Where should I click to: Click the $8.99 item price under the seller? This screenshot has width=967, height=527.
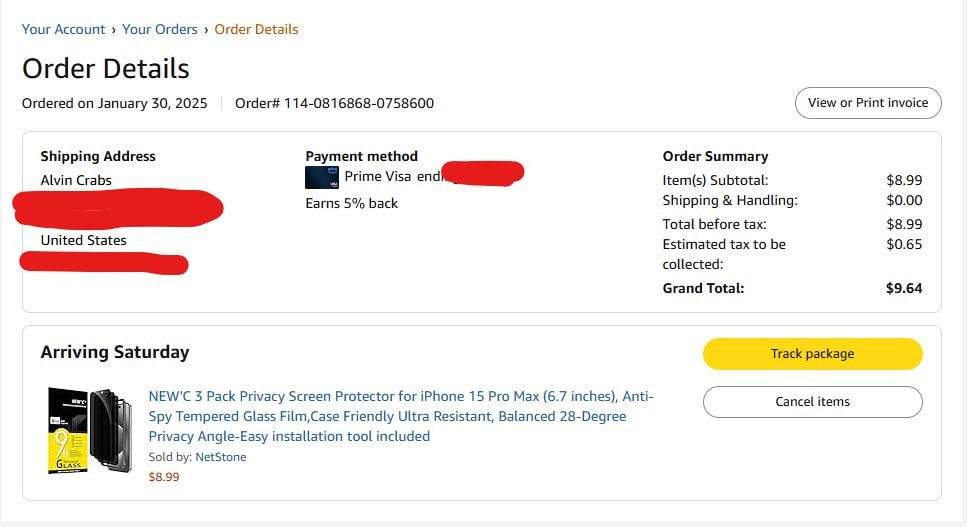164,477
